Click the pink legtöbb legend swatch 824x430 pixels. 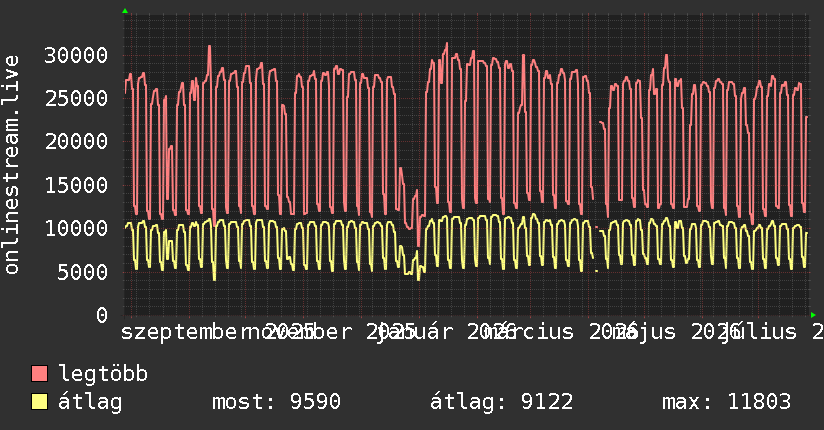pos(39,373)
